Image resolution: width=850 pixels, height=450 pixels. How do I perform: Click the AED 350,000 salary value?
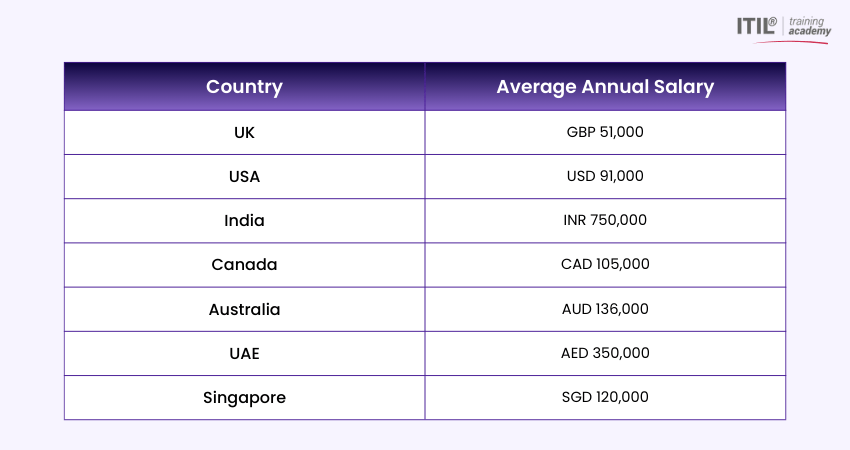click(605, 353)
